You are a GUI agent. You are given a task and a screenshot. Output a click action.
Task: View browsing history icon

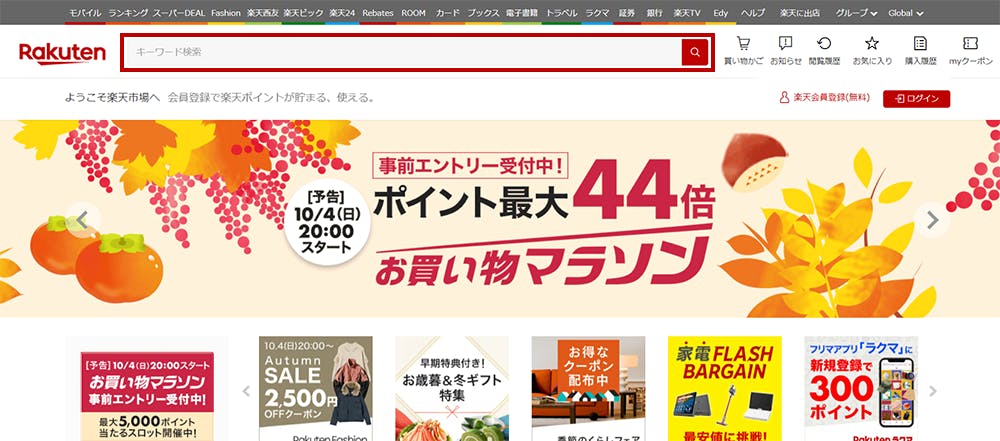click(824, 43)
